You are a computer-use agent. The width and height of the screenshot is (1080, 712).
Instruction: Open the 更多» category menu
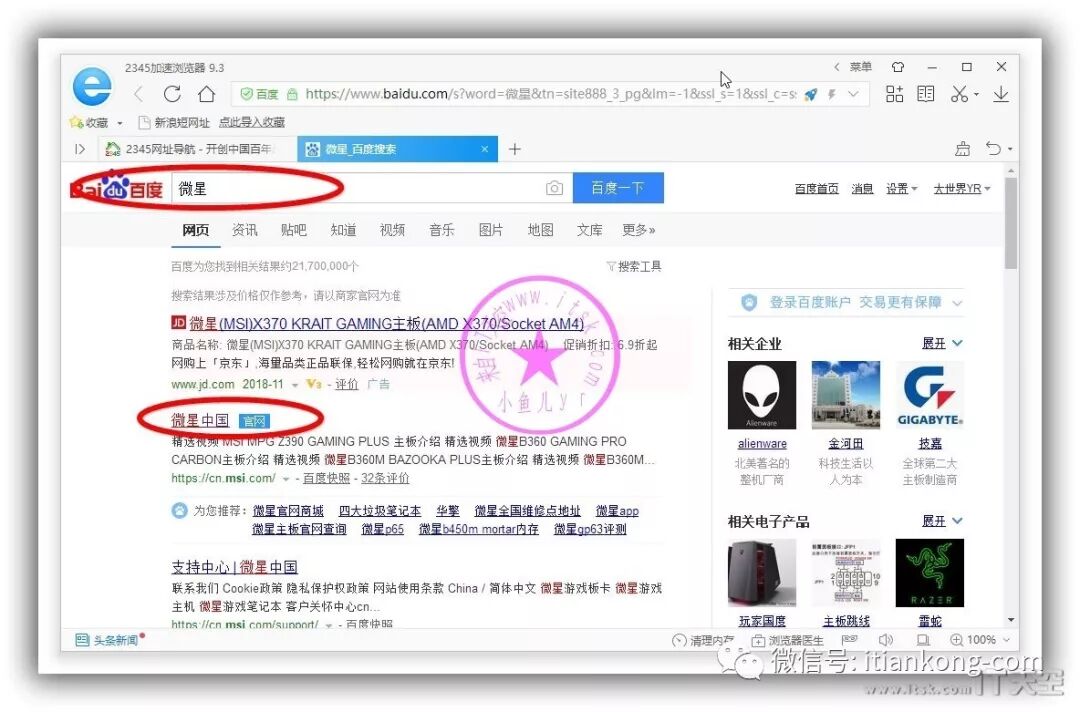point(638,230)
